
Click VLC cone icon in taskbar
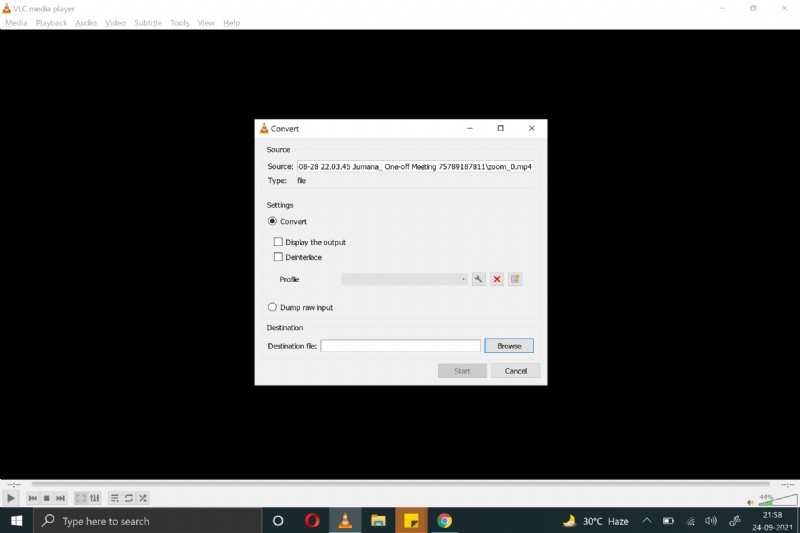click(x=345, y=521)
